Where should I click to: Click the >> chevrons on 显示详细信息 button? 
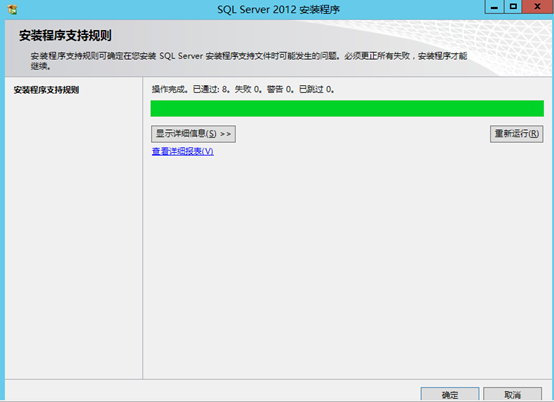coord(225,134)
